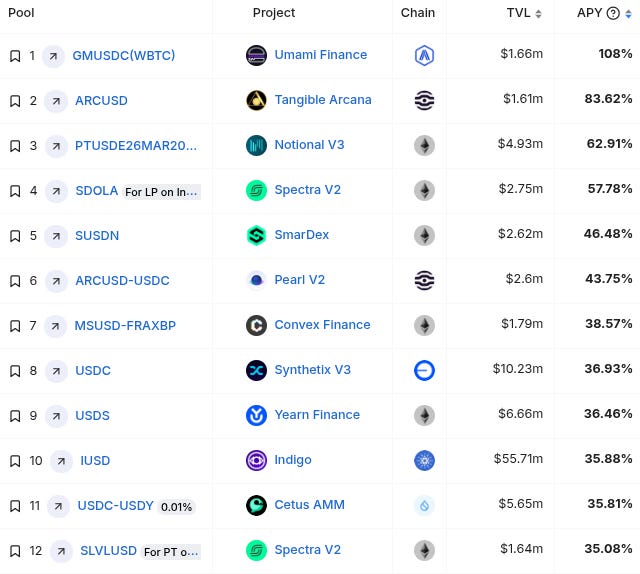Viewport: 640px width, 574px height.
Task: Open the PTUSDE26MAR20... pool link
Action: pos(136,145)
